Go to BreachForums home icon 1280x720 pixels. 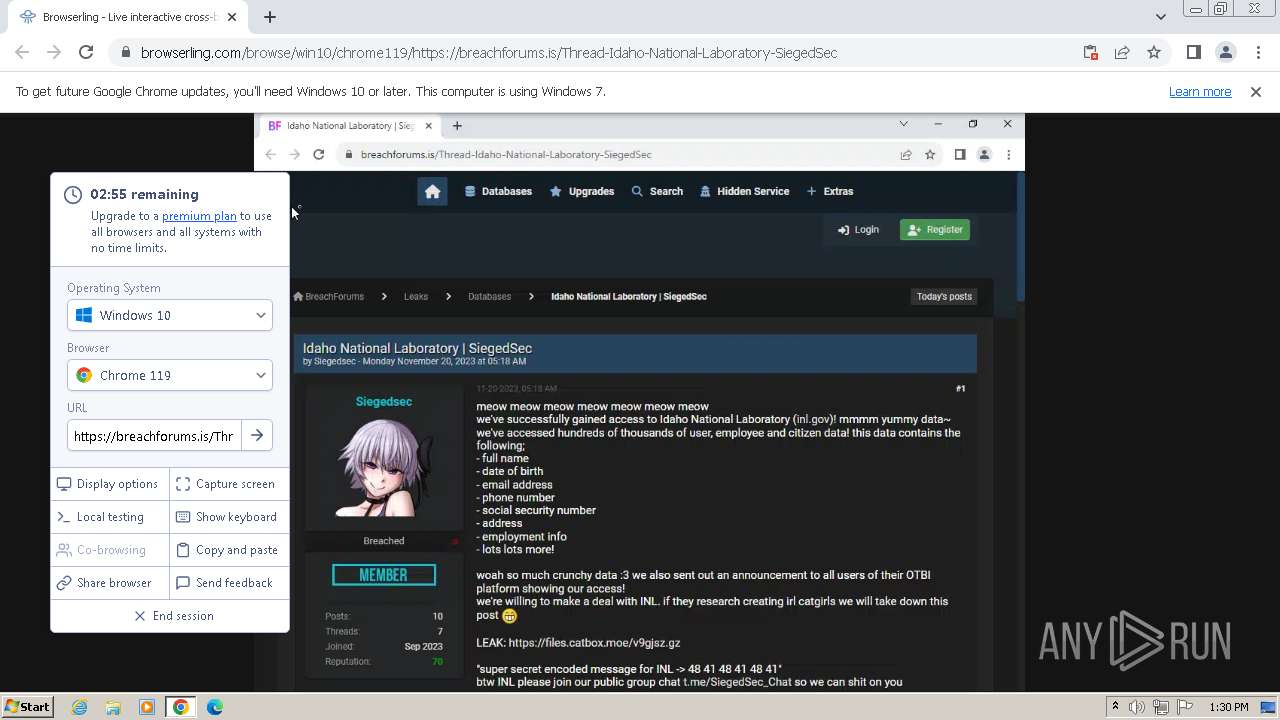click(x=432, y=191)
